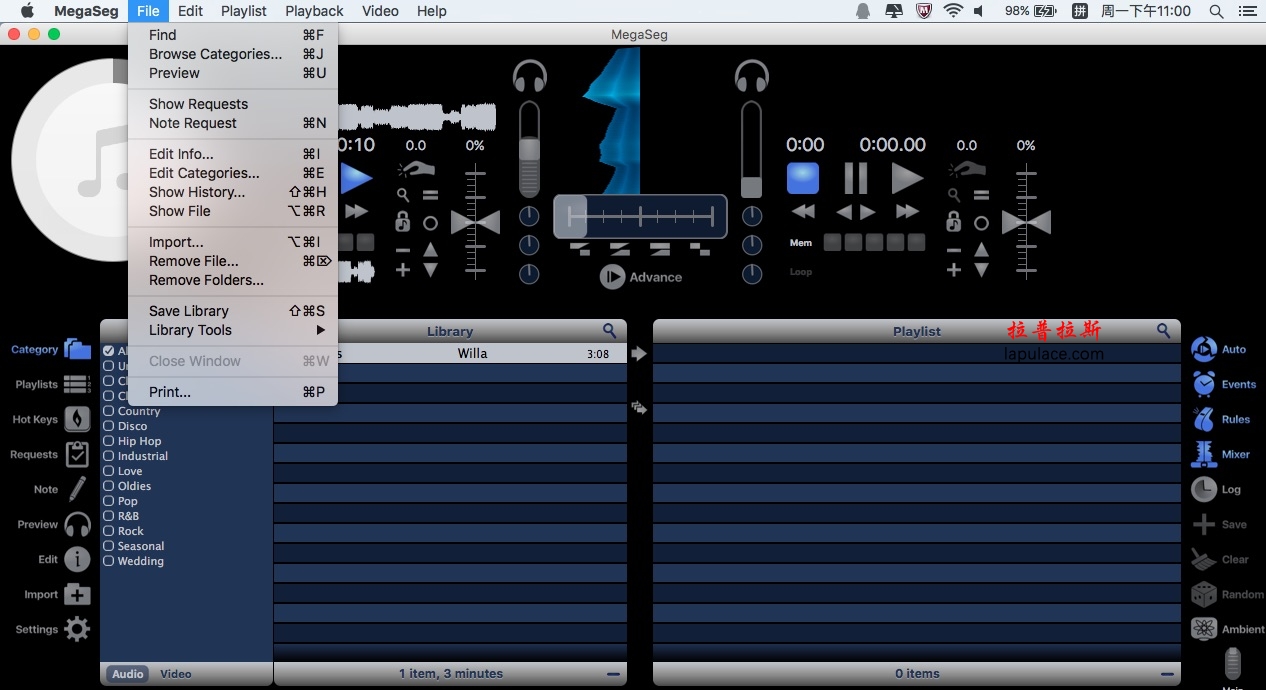
Task: Click the right deck headphones cue icon
Action: (751, 77)
